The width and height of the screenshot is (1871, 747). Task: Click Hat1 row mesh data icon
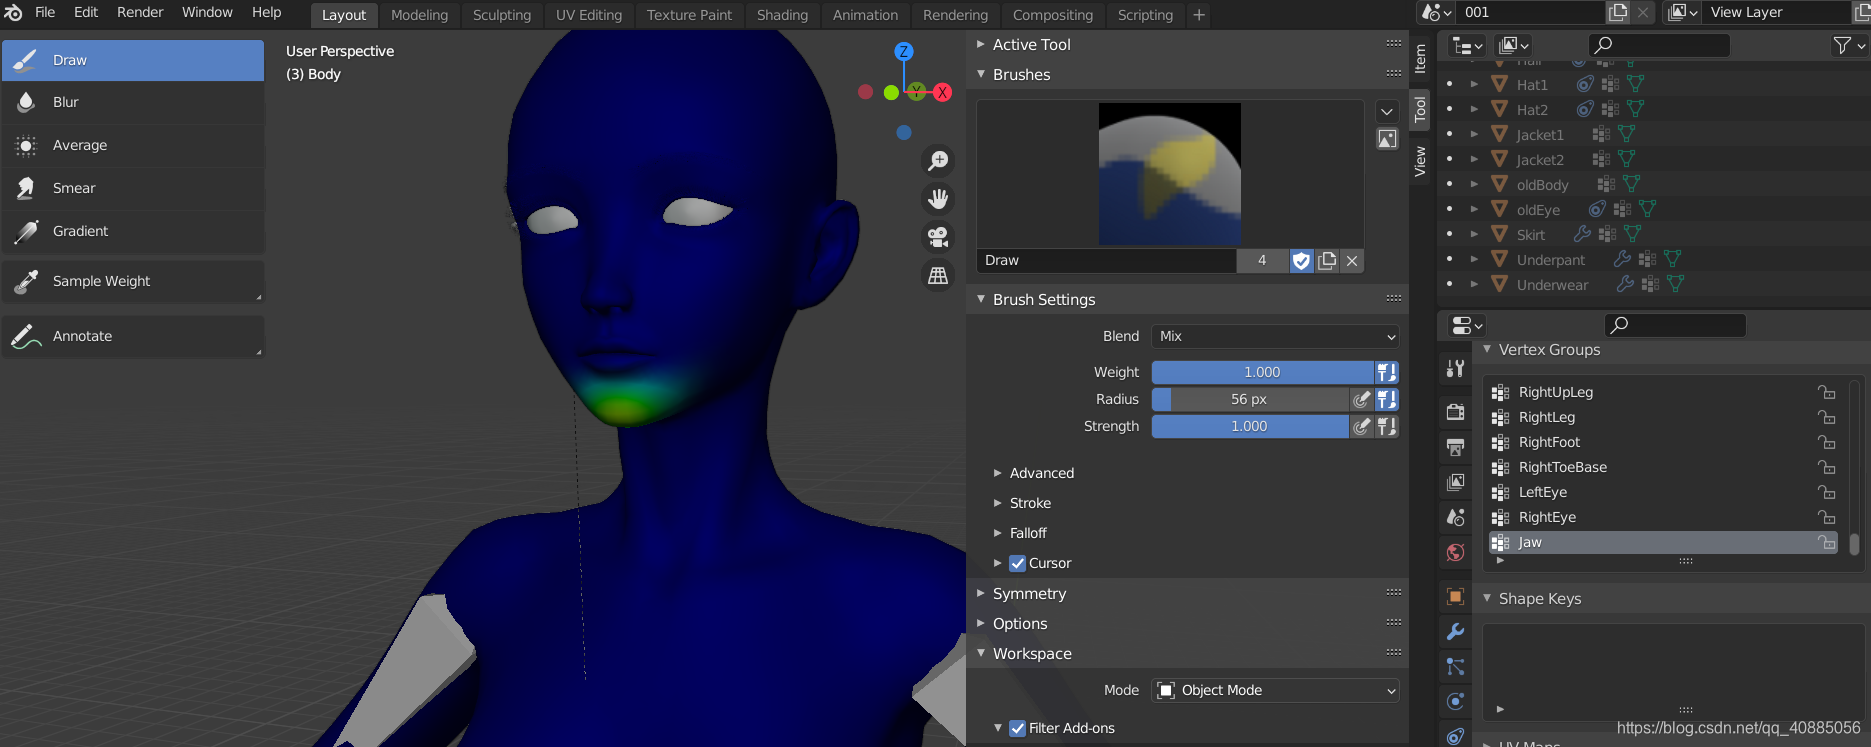1635,84
